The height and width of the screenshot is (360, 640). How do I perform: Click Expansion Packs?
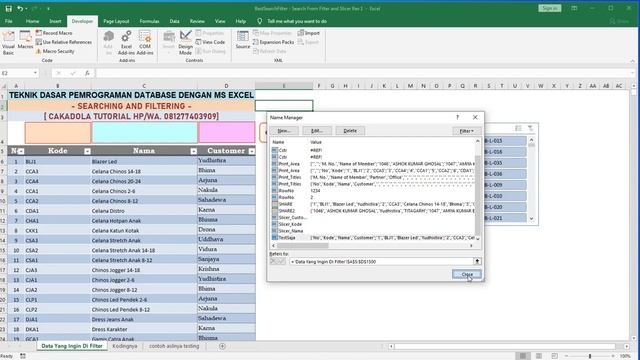(x=273, y=42)
